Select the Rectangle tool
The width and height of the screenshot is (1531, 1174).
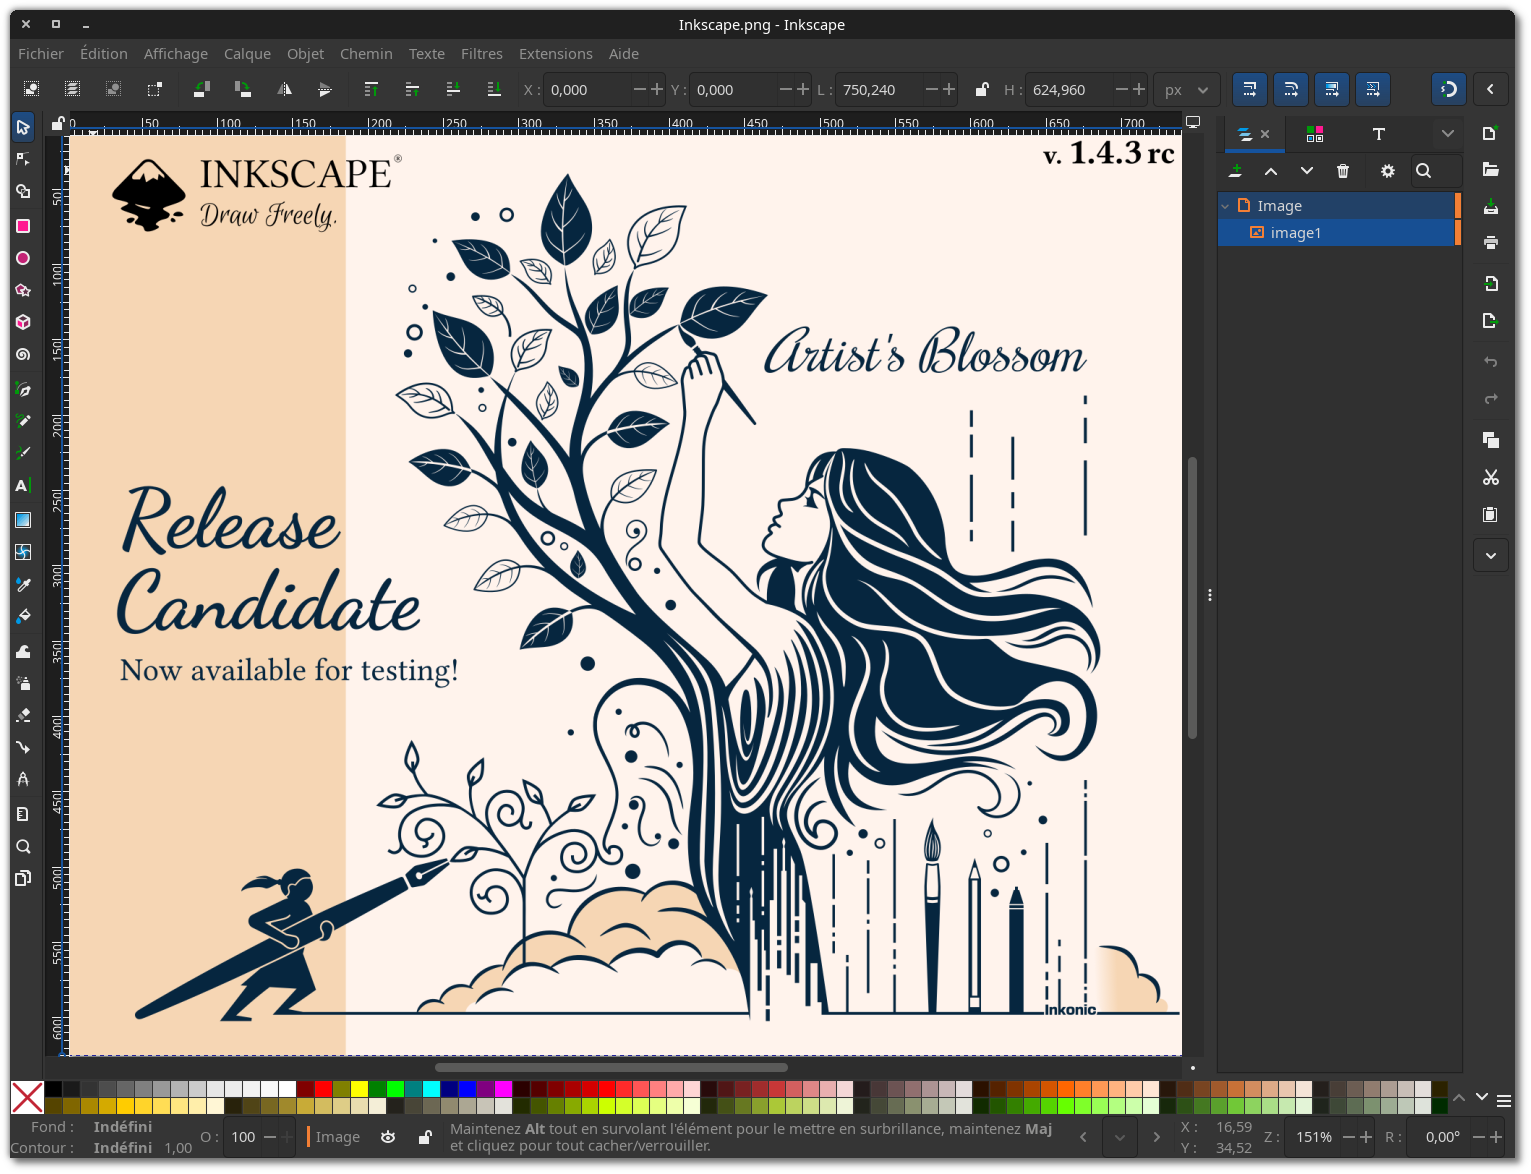click(x=23, y=226)
